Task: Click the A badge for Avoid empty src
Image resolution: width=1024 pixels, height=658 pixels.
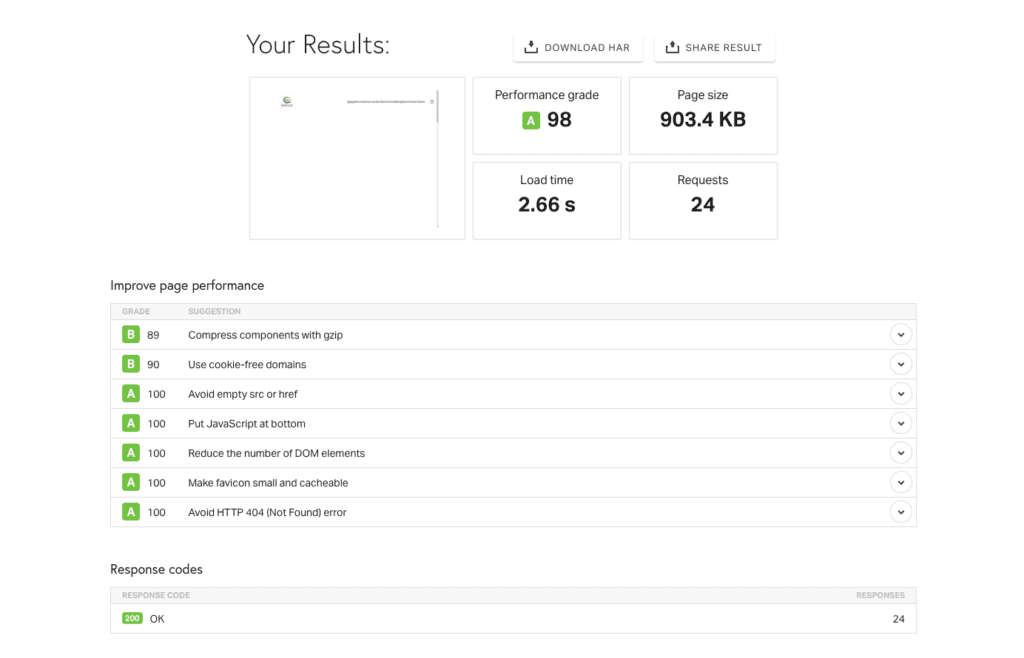Action: (131, 393)
